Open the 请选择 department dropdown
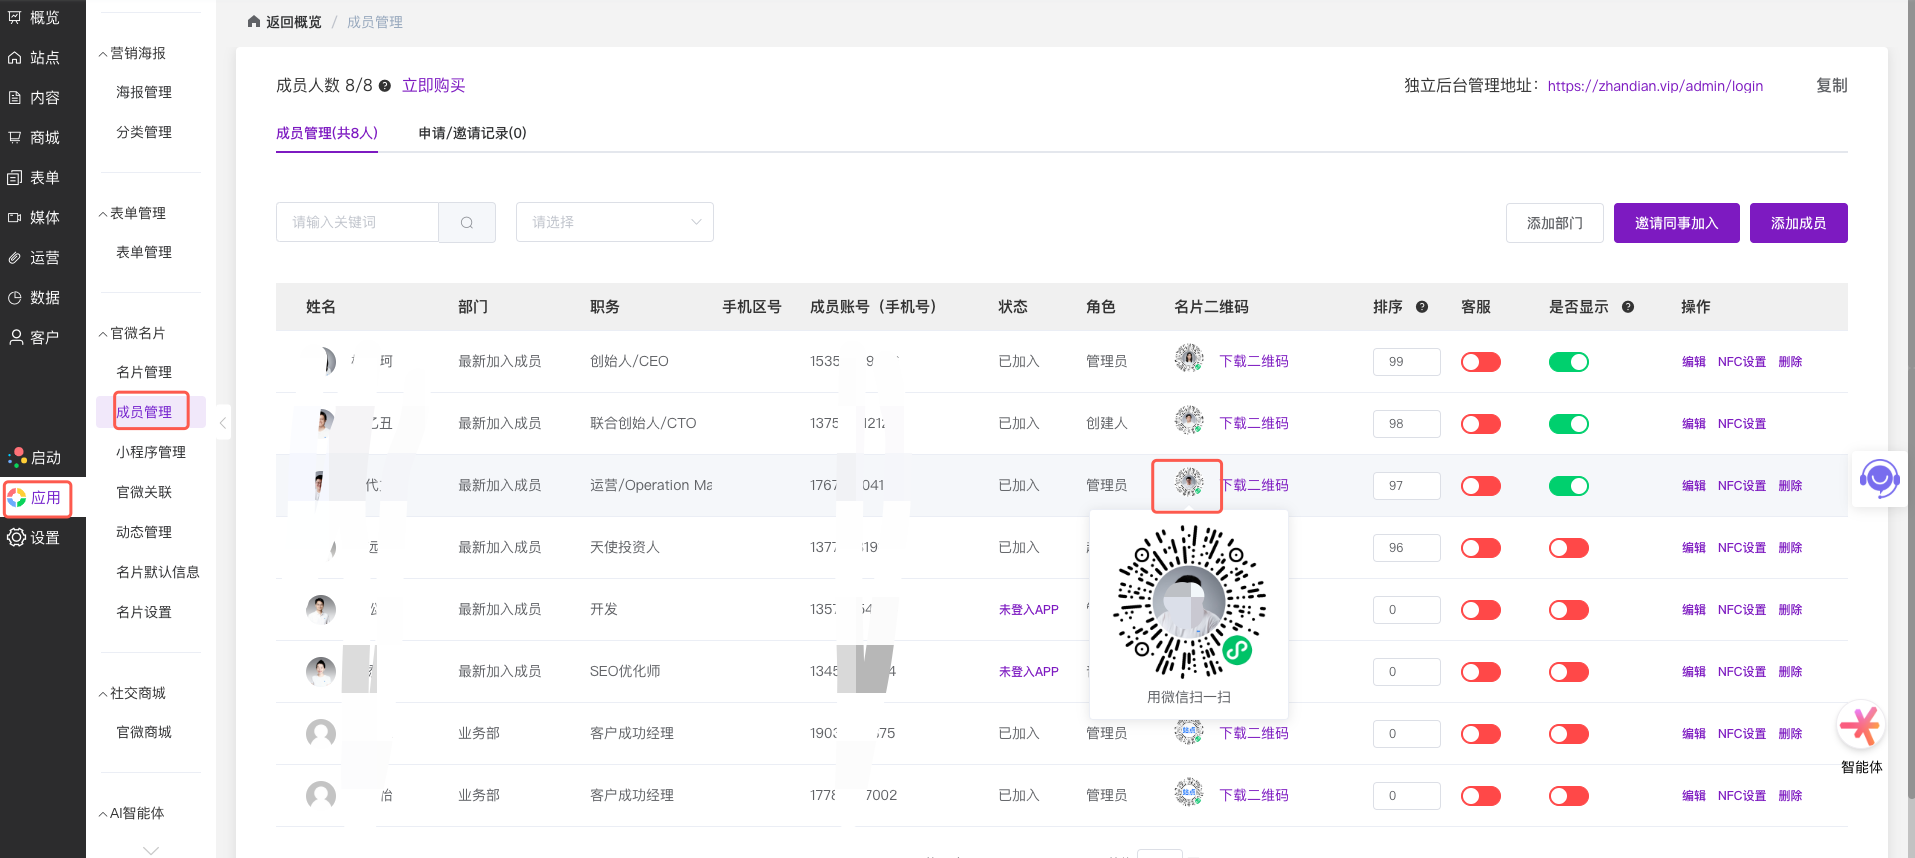 coord(614,222)
